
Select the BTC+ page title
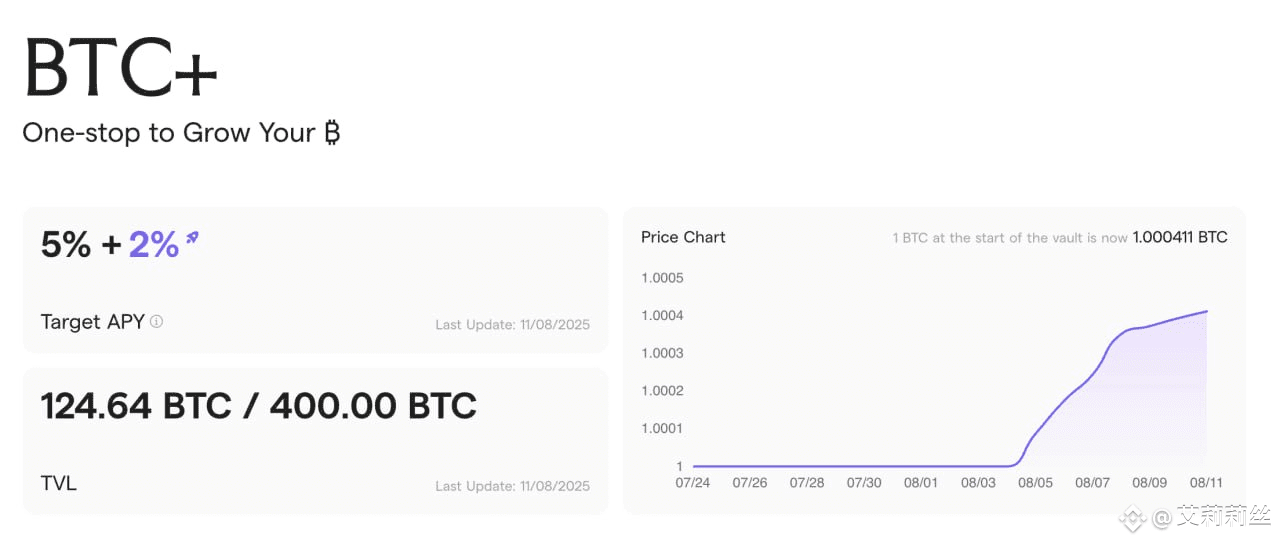(x=120, y=67)
